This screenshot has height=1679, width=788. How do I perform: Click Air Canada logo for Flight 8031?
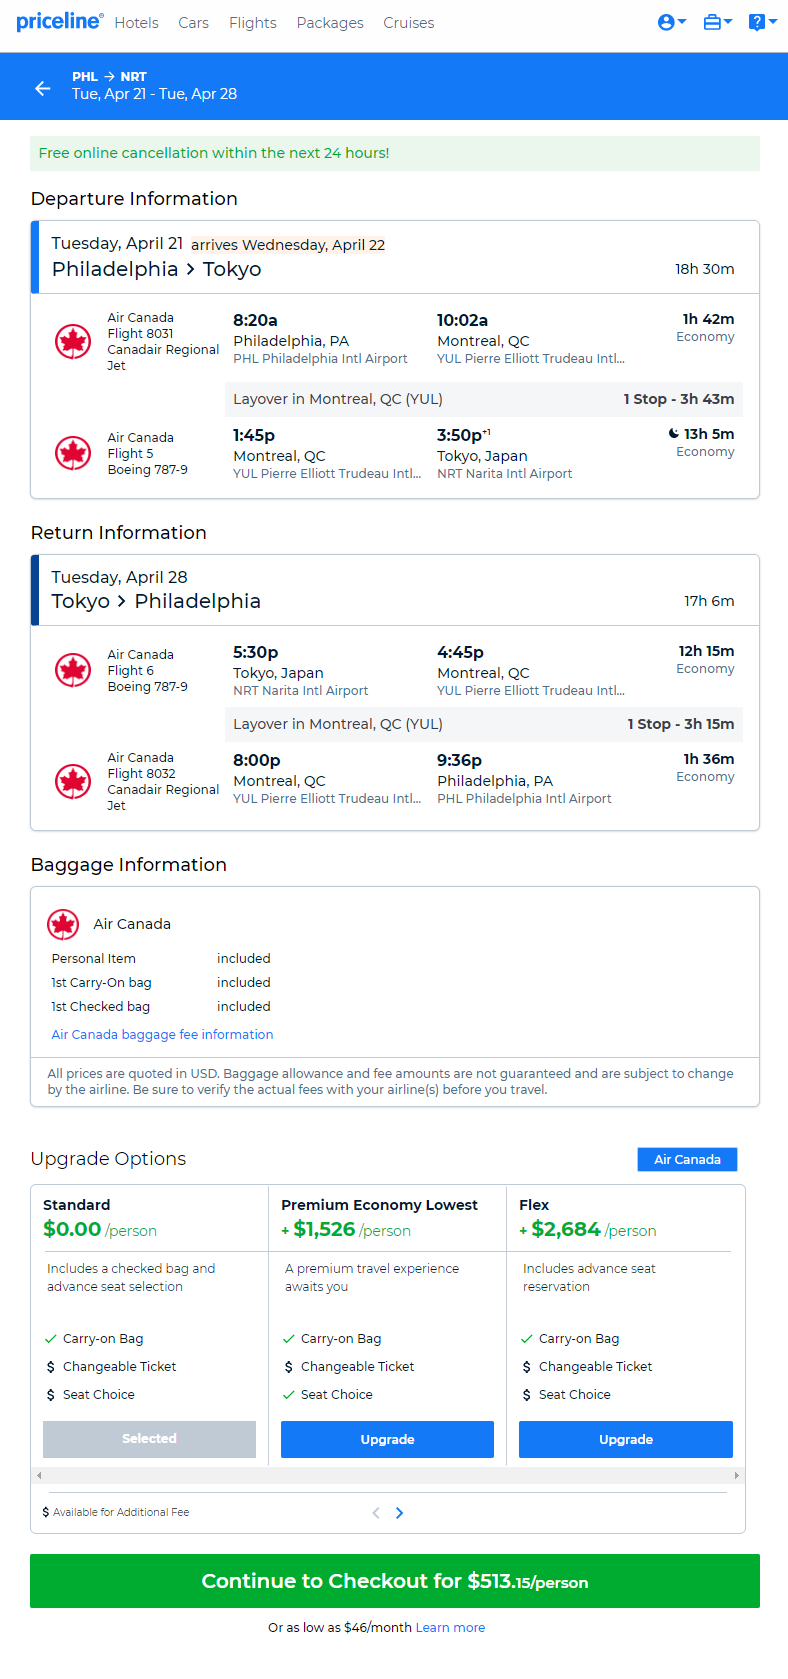73,342
